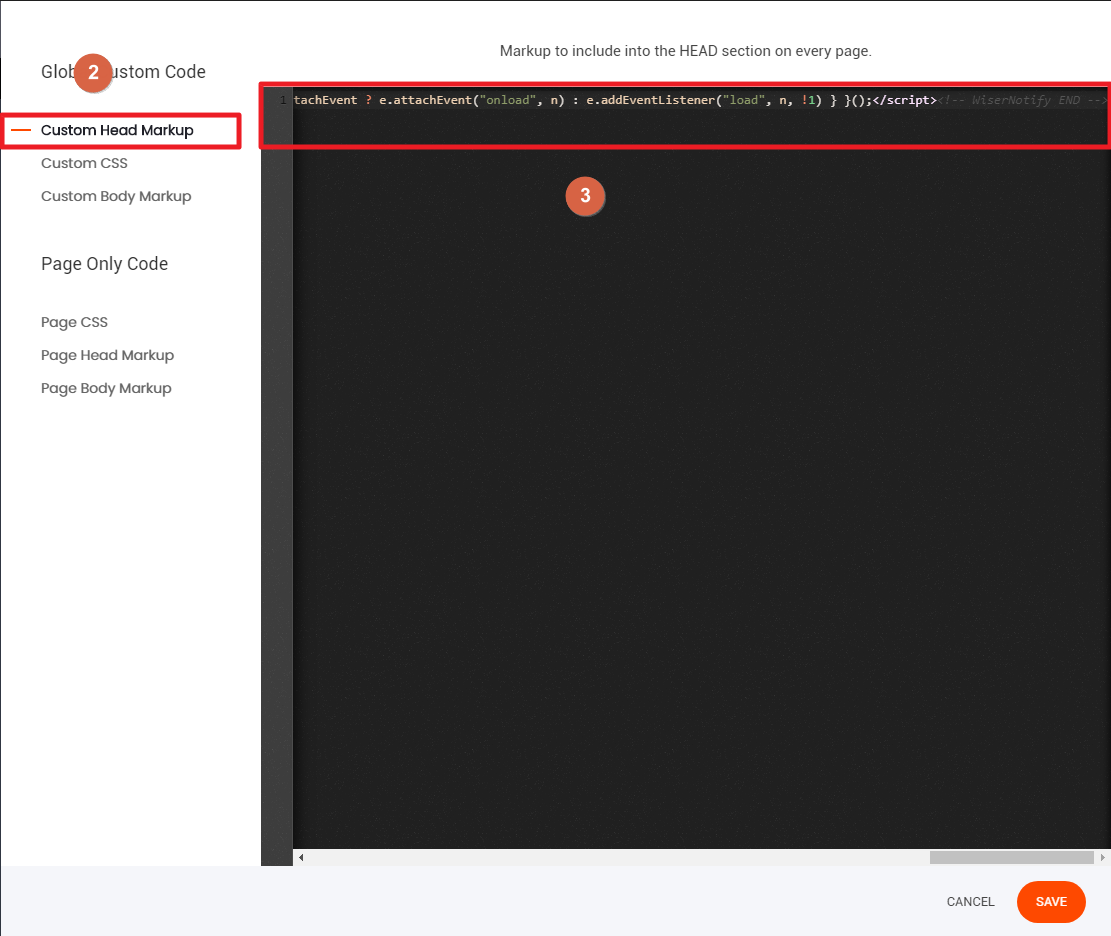Click the horizontal scrollbar thumb
The image size is (1111, 936).
coord(1011,857)
